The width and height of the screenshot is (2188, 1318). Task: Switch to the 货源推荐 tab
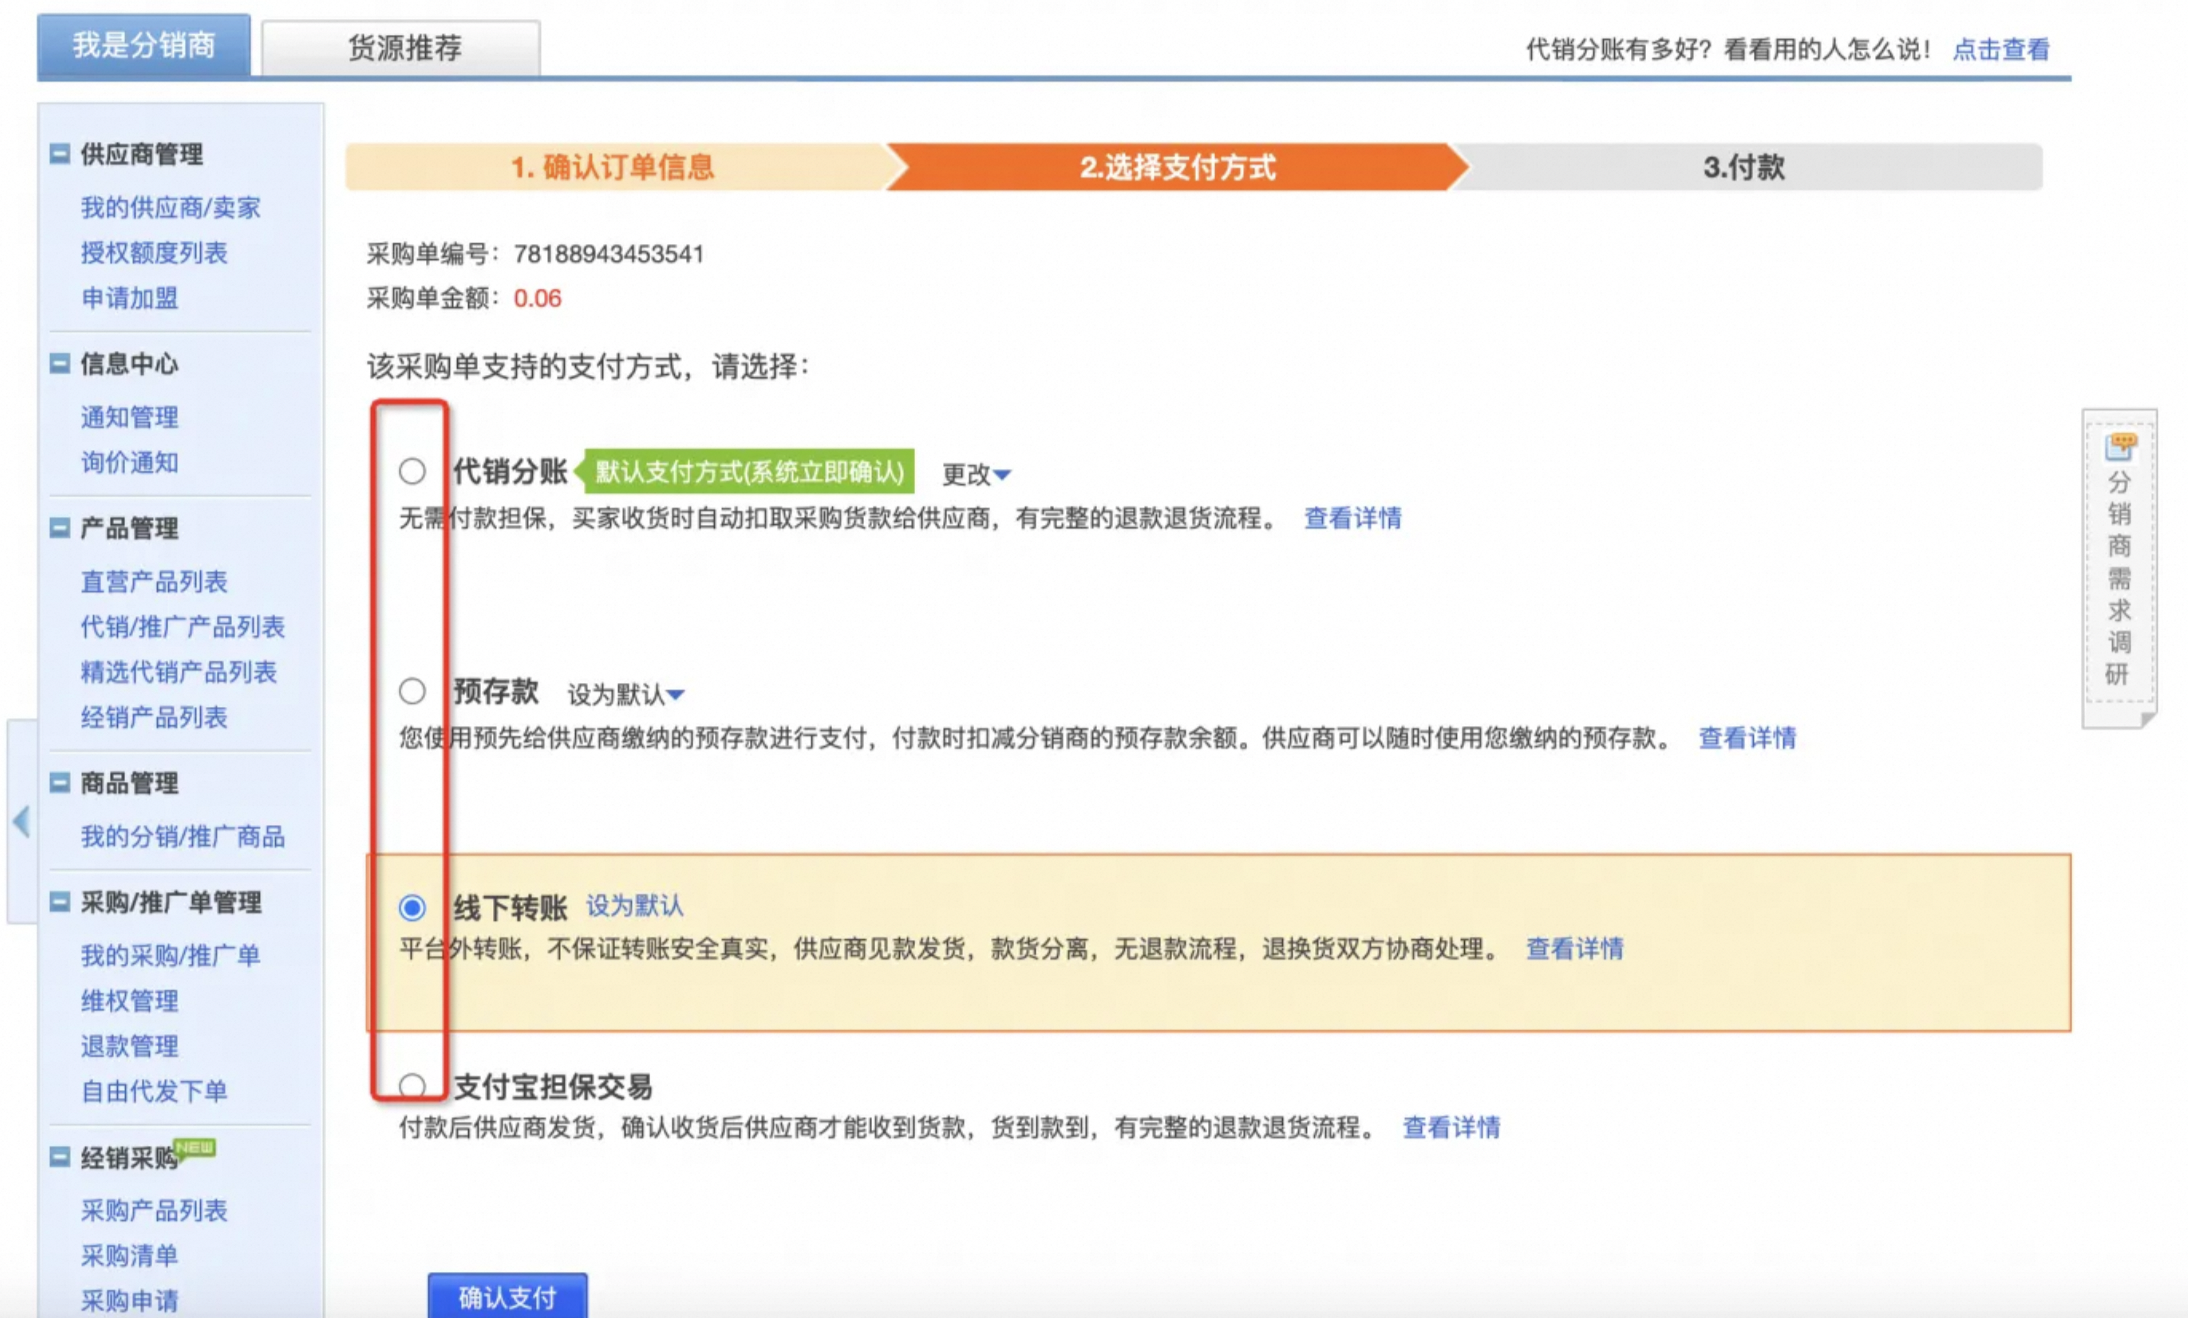tap(402, 47)
